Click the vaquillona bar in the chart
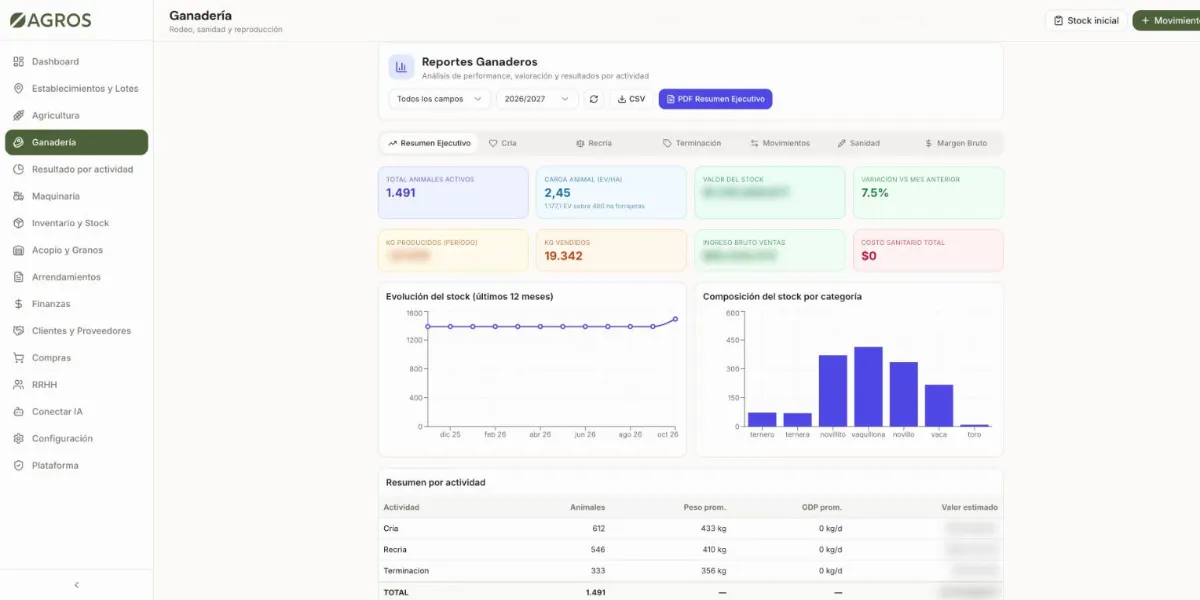Screen dimensions: 1200x600 [868, 387]
